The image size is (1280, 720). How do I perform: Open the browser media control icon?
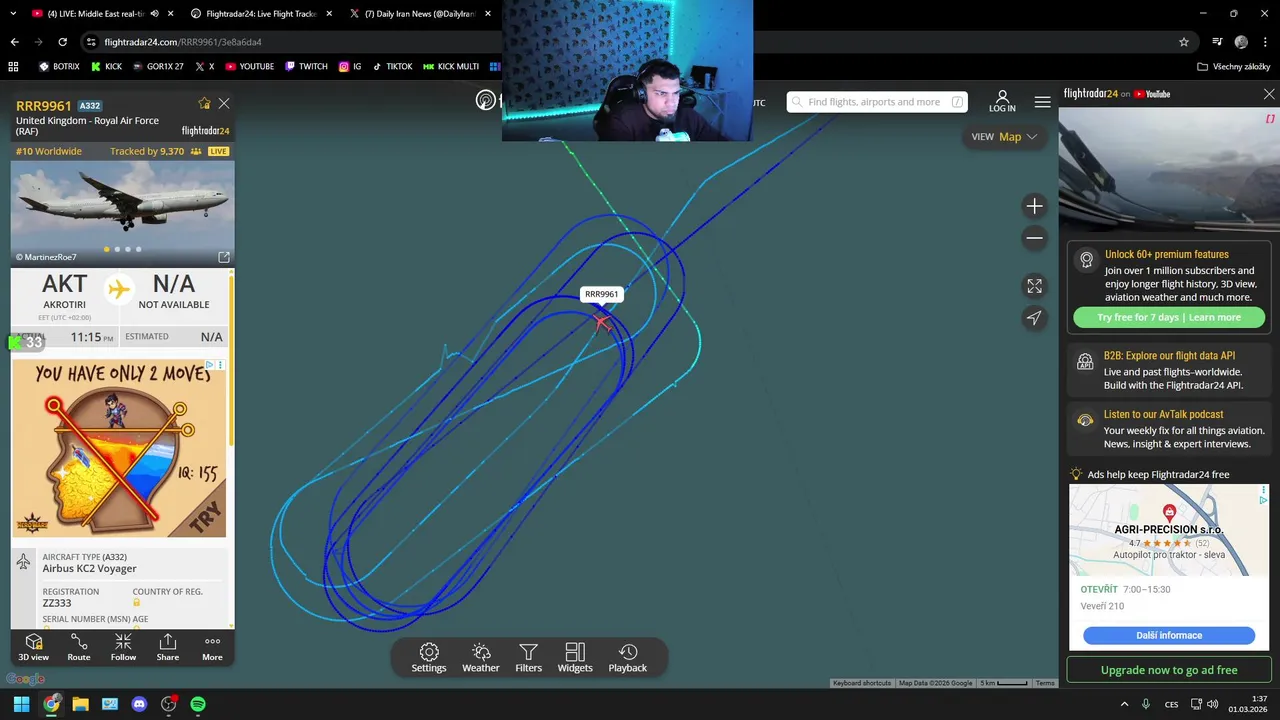click(1217, 42)
